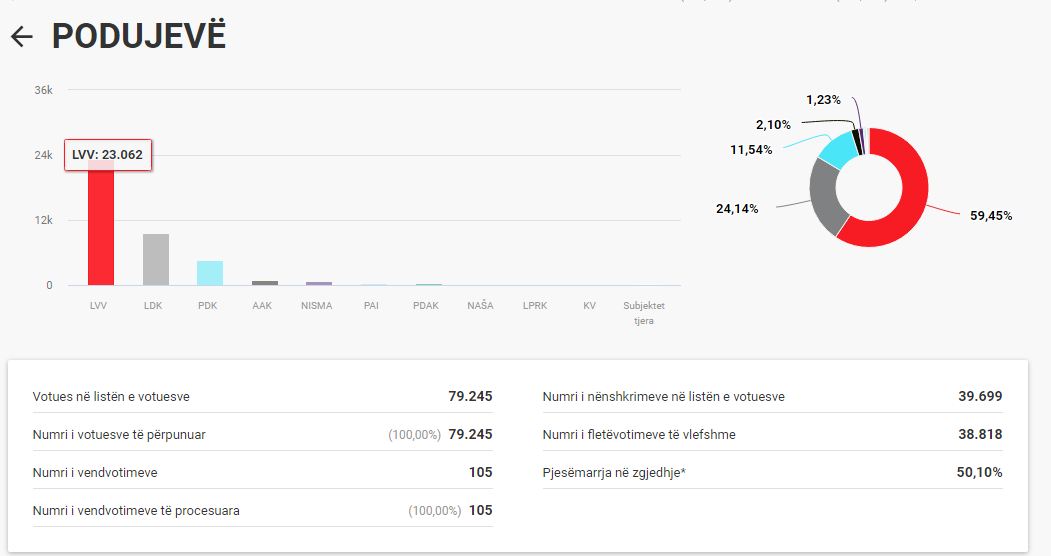Click the gray LDK bar
The image size is (1051, 556).
155,260
